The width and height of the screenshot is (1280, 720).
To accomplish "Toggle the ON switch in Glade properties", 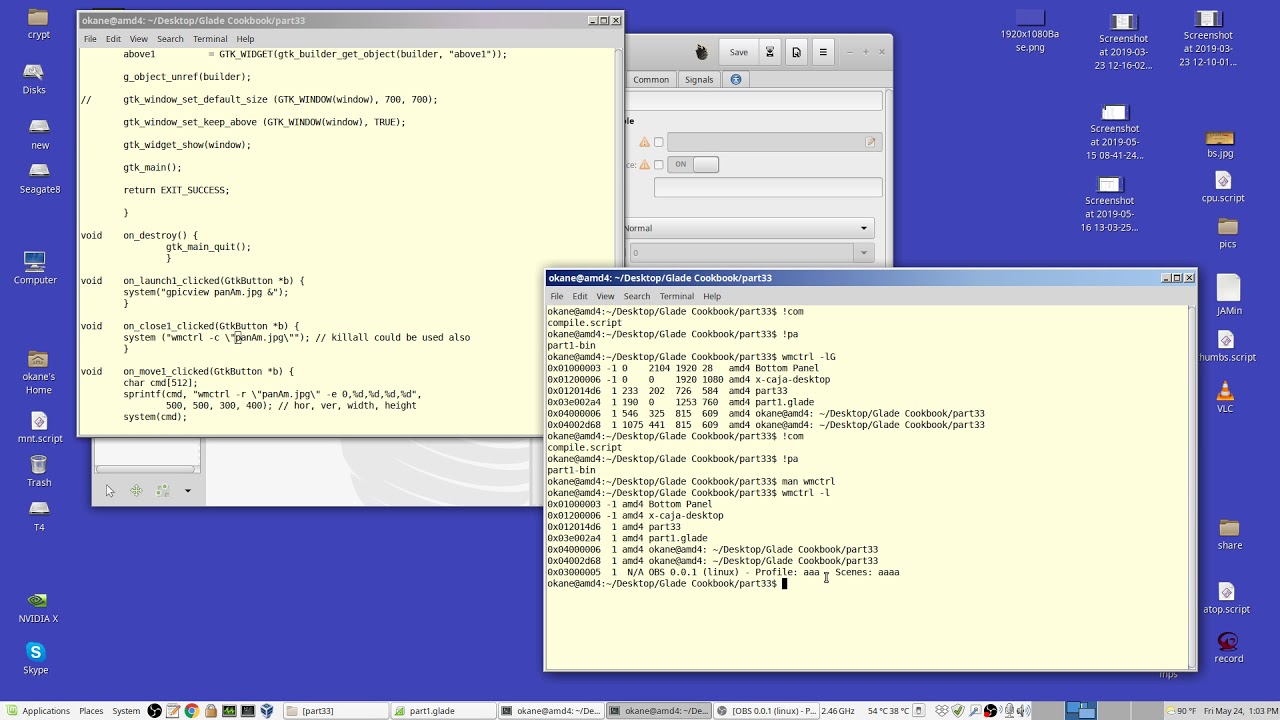I will pyautogui.click(x=693, y=165).
